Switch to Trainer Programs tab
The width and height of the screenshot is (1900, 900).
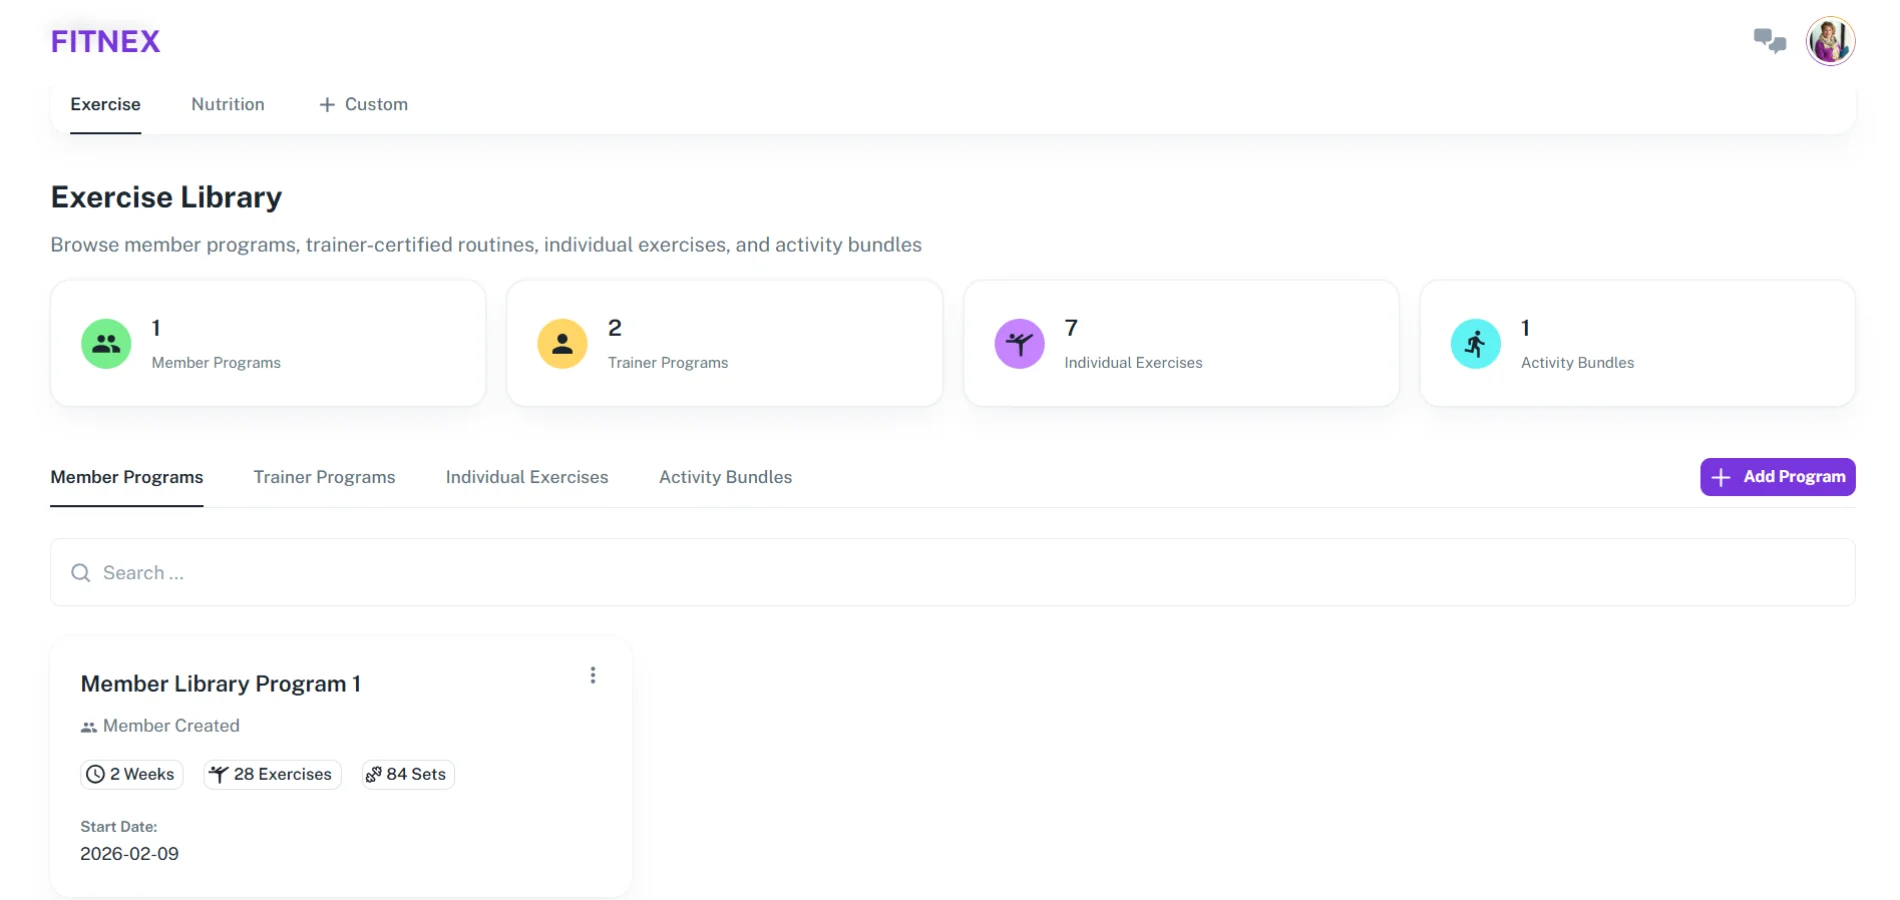(x=324, y=477)
